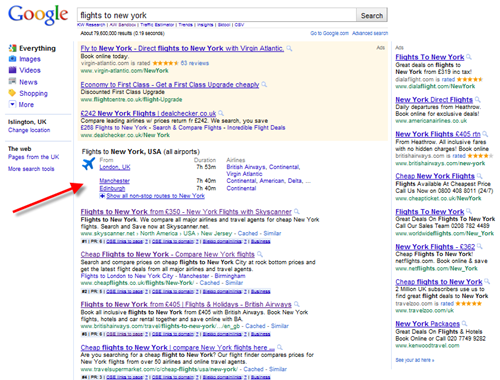Click See your ad here link
Viewport: 500px width, 380px height.
point(415,360)
